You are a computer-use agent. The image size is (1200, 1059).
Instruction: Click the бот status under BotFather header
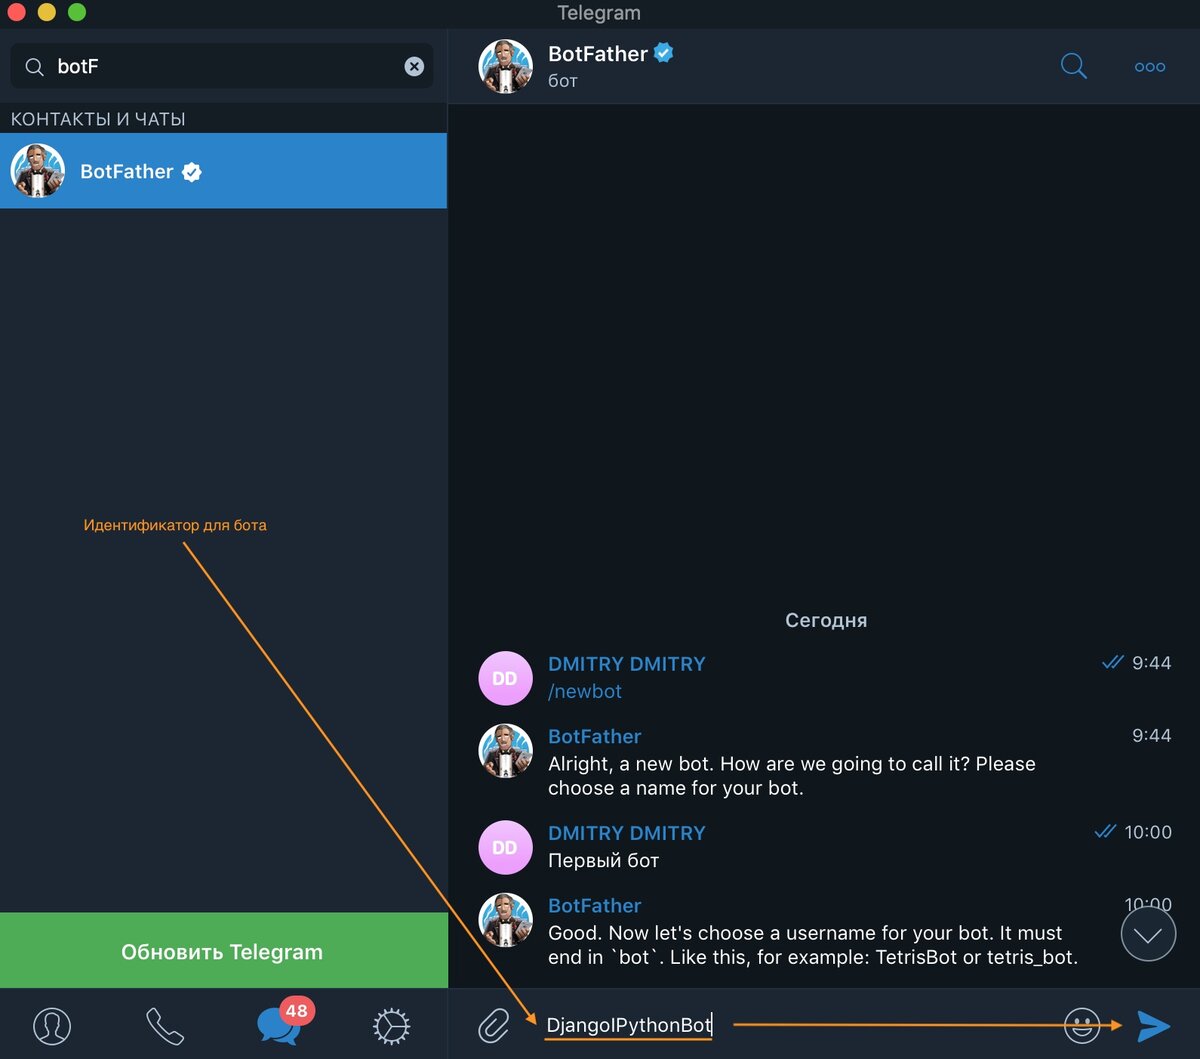[563, 81]
